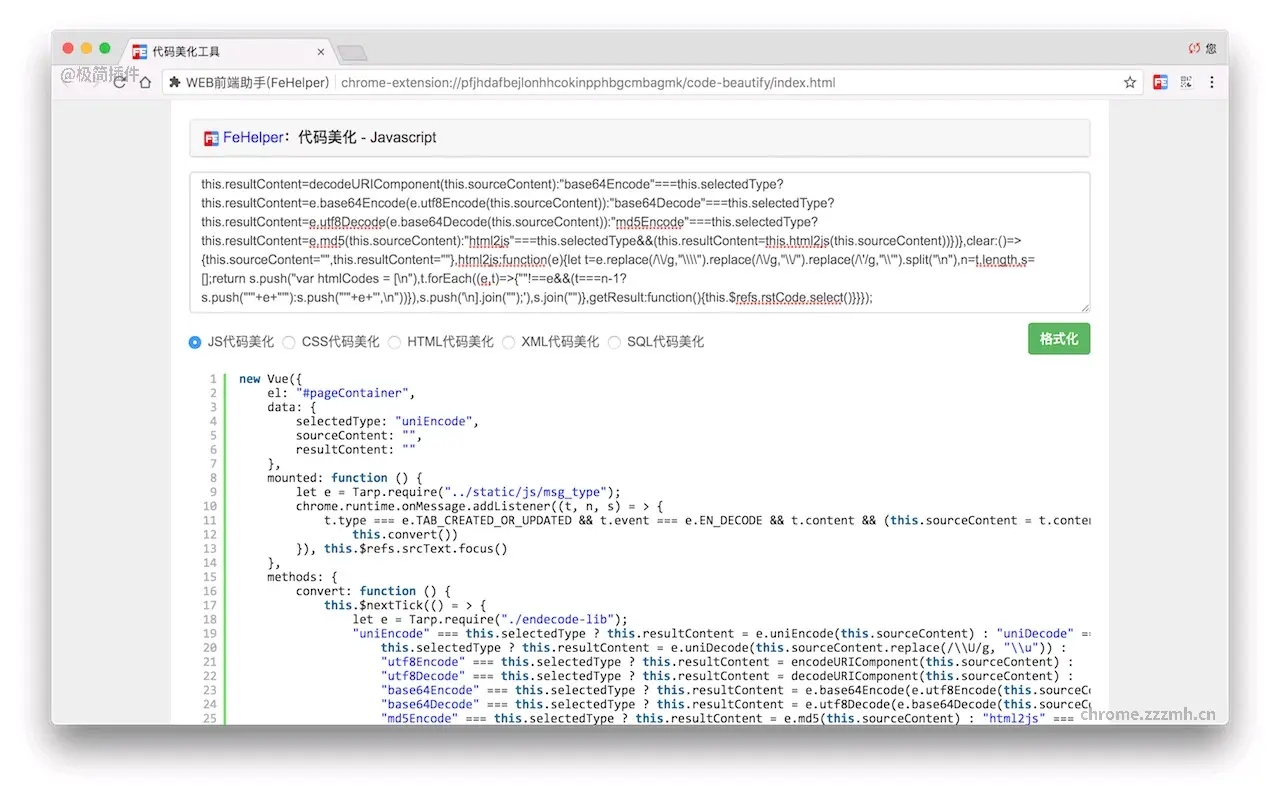Click the 'this.$nextTick(() = > {' code line
The image size is (1280, 800).
coord(405,605)
